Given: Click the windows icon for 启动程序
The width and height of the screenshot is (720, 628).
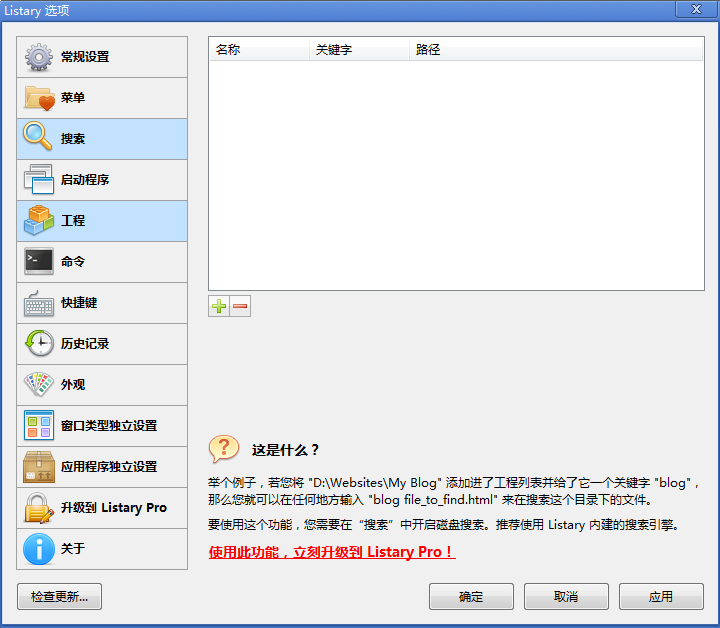Looking at the screenshot, I should pos(39,180).
